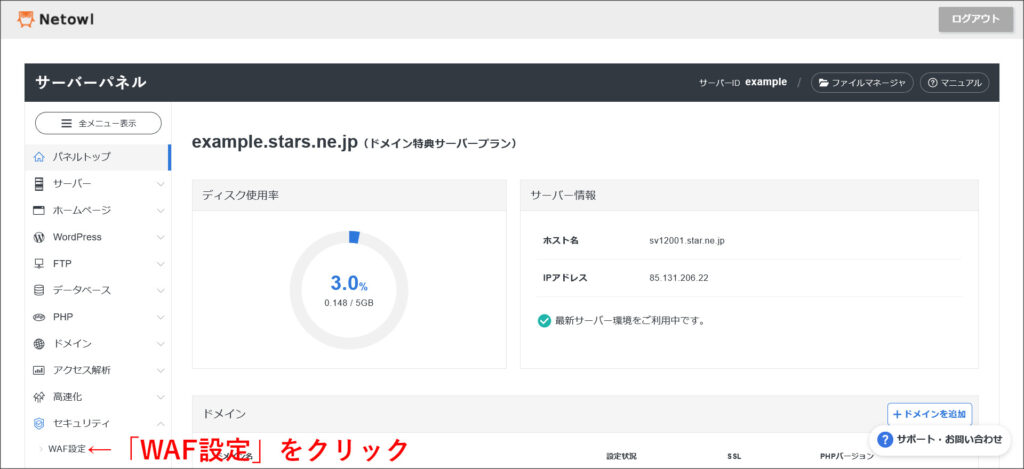
Task: Click the rocket icon beside 高速化
Action: pyautogui.click(x=39, y=396)
